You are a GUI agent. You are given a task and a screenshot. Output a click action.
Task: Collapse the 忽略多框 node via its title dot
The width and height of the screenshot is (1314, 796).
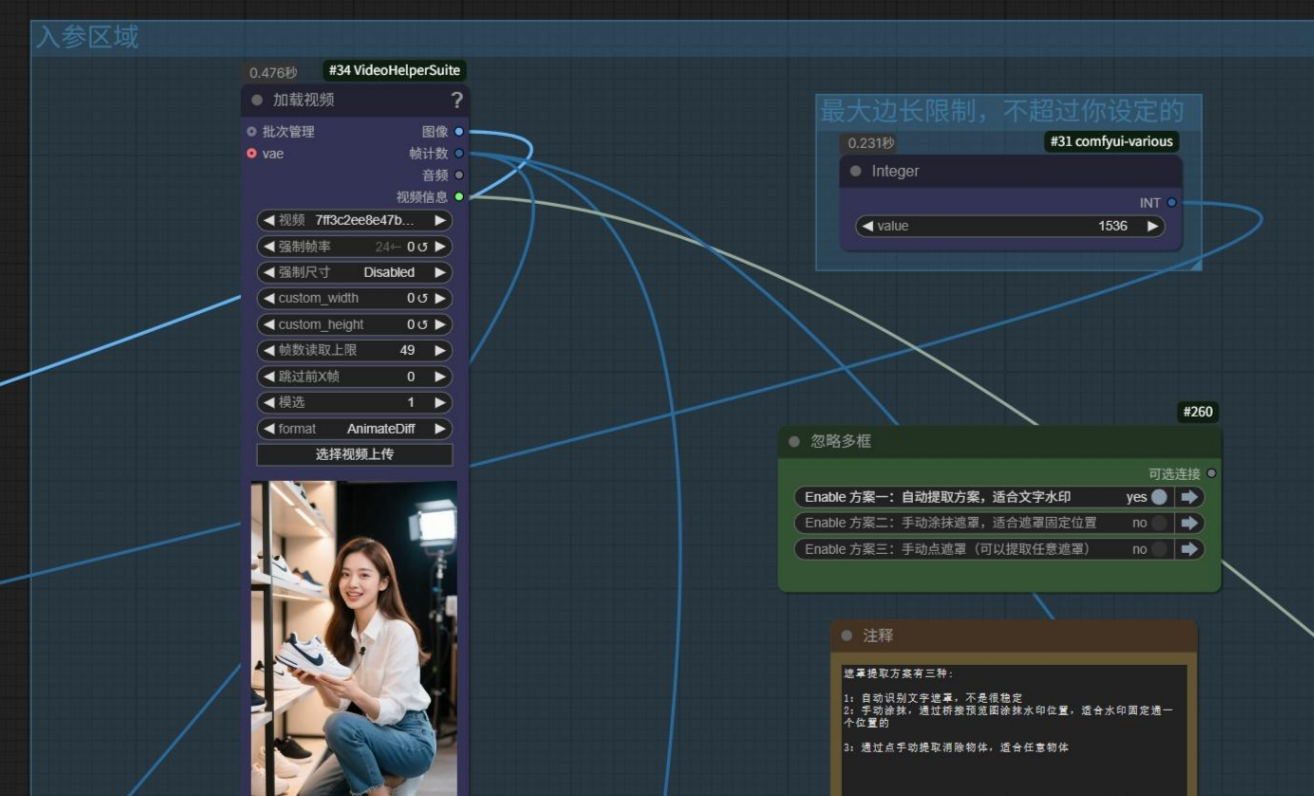(x=795, y=441)
